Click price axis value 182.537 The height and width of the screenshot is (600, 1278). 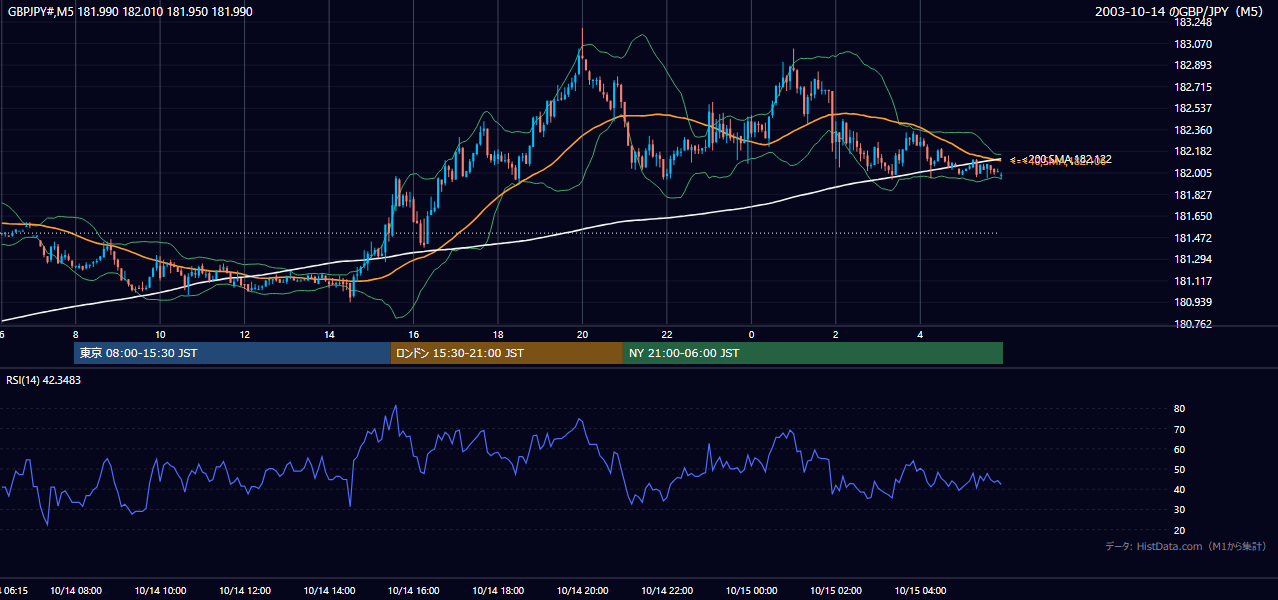(1194, 108)
